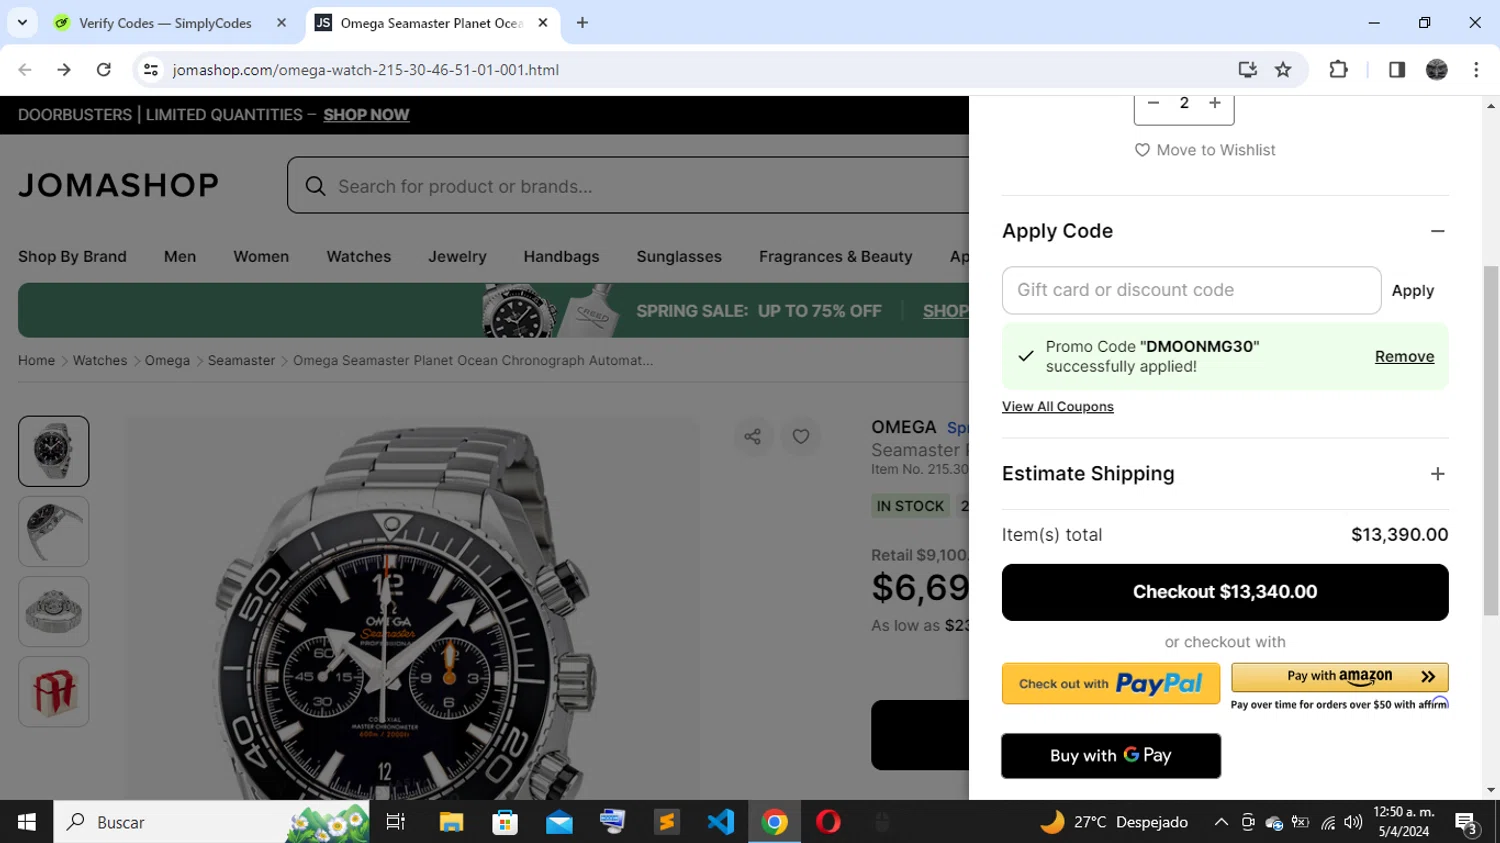Open Visual Studio Code from the taskbar
The height and width of the screenshot is (843, 1500).
pyautogui.click(x=721, y=822)
